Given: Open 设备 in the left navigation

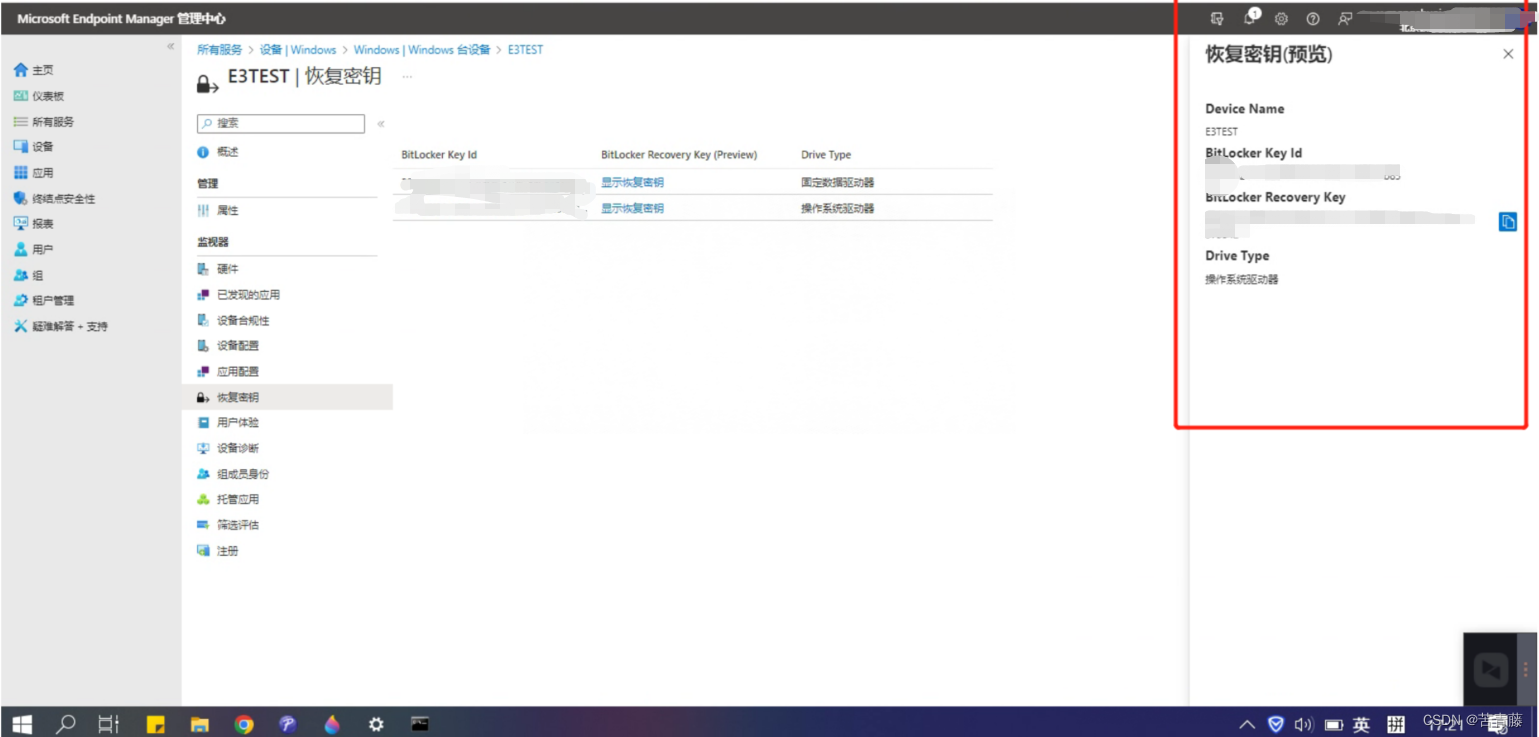Looking at the screenshot, I should pyautogui.click(x=34, y=147).
